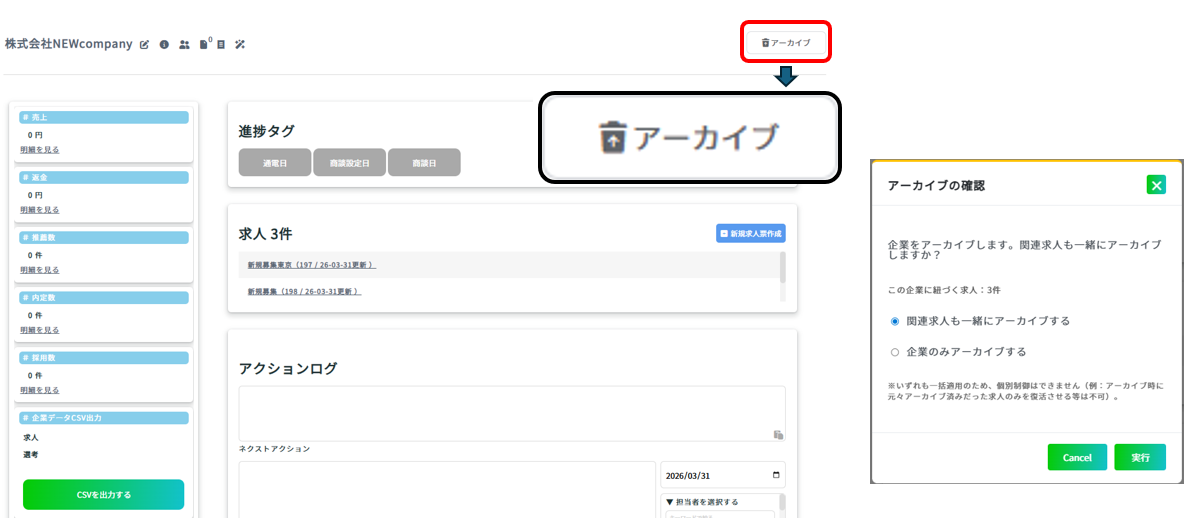Select 関連求人も一緒にアーカイブする radio option
The width and height of the screenshot is (1190, 525).
895,321
